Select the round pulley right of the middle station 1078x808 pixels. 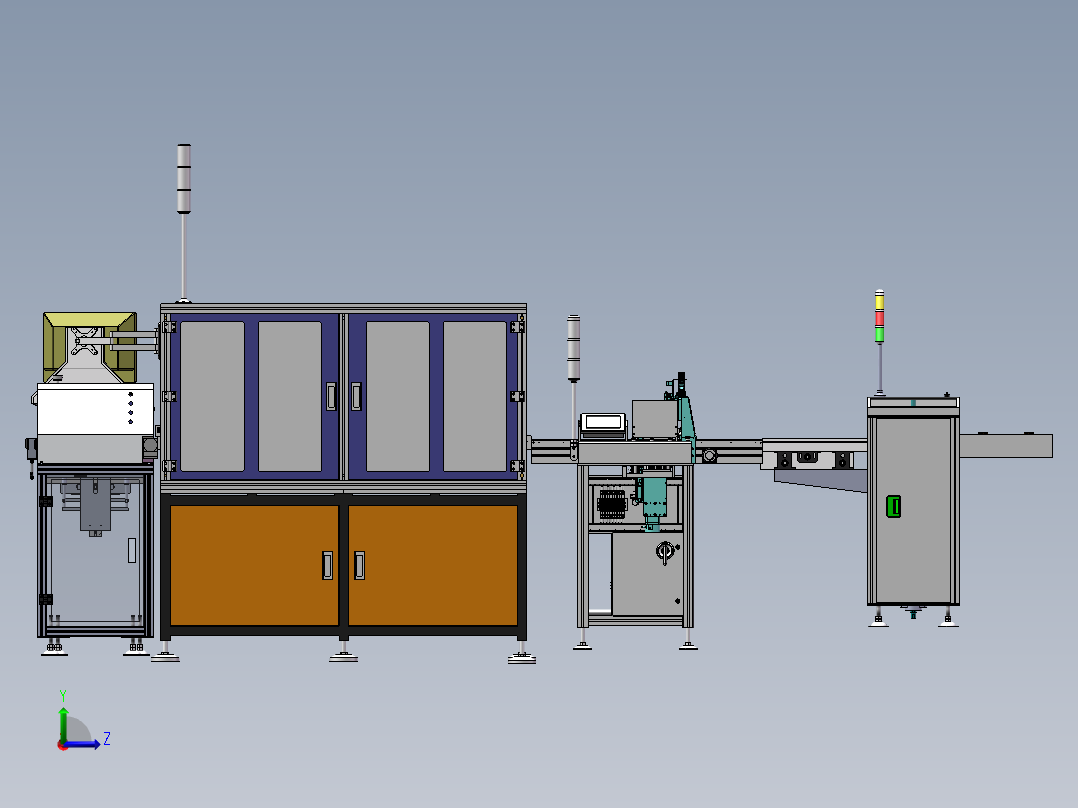pyautogui.click(x=710, y=455)
